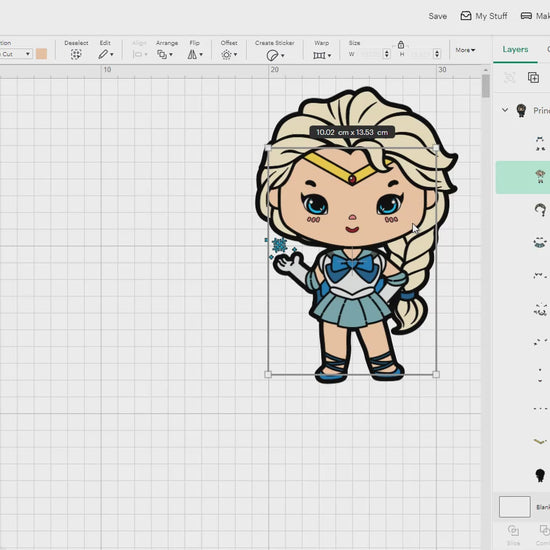
Task: Select the yellow tiara layer thumbnail
Action: click(x=540, y=441)
